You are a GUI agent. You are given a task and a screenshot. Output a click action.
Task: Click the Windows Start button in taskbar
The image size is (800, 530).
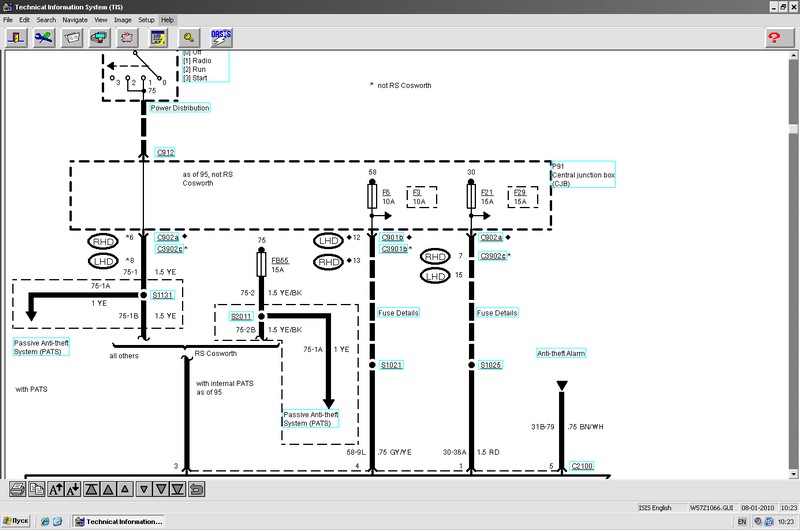click(x=19, y=522)
